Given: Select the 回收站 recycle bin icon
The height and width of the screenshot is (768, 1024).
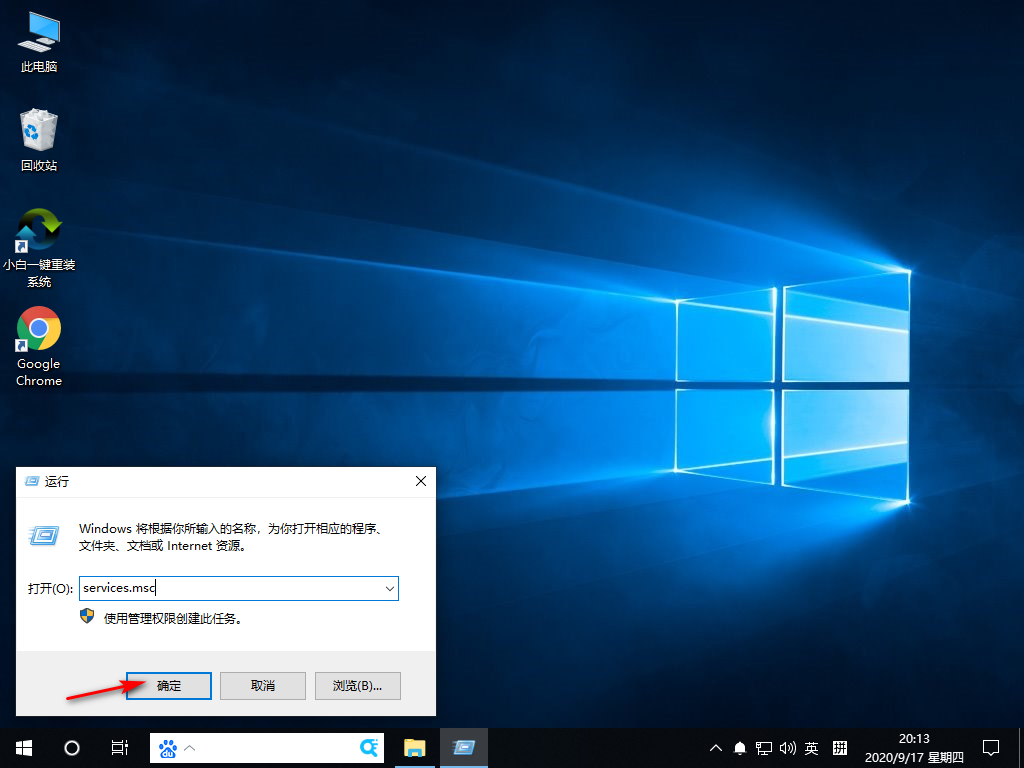Looking at the screenshot, I should 39,140.
